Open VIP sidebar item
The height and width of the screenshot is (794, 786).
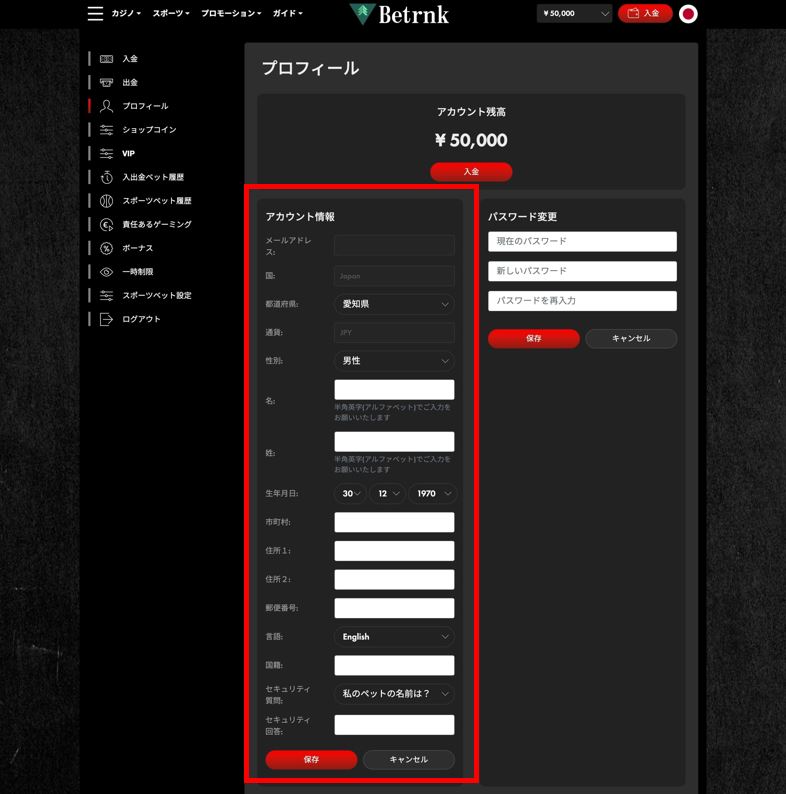point(128,153)
